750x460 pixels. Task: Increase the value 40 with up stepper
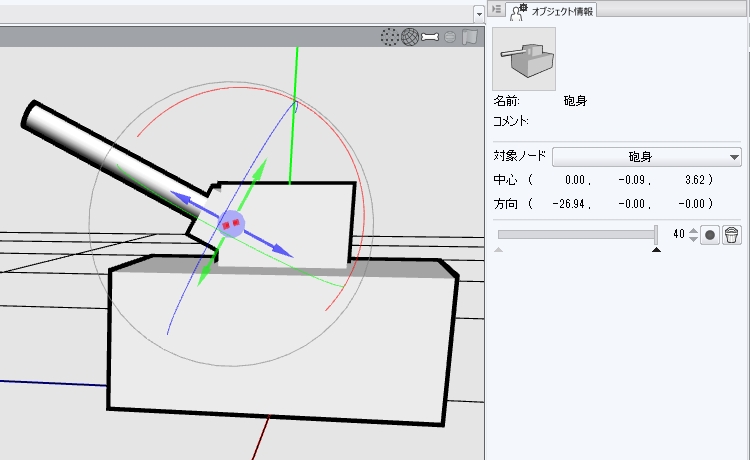[693, 230]
